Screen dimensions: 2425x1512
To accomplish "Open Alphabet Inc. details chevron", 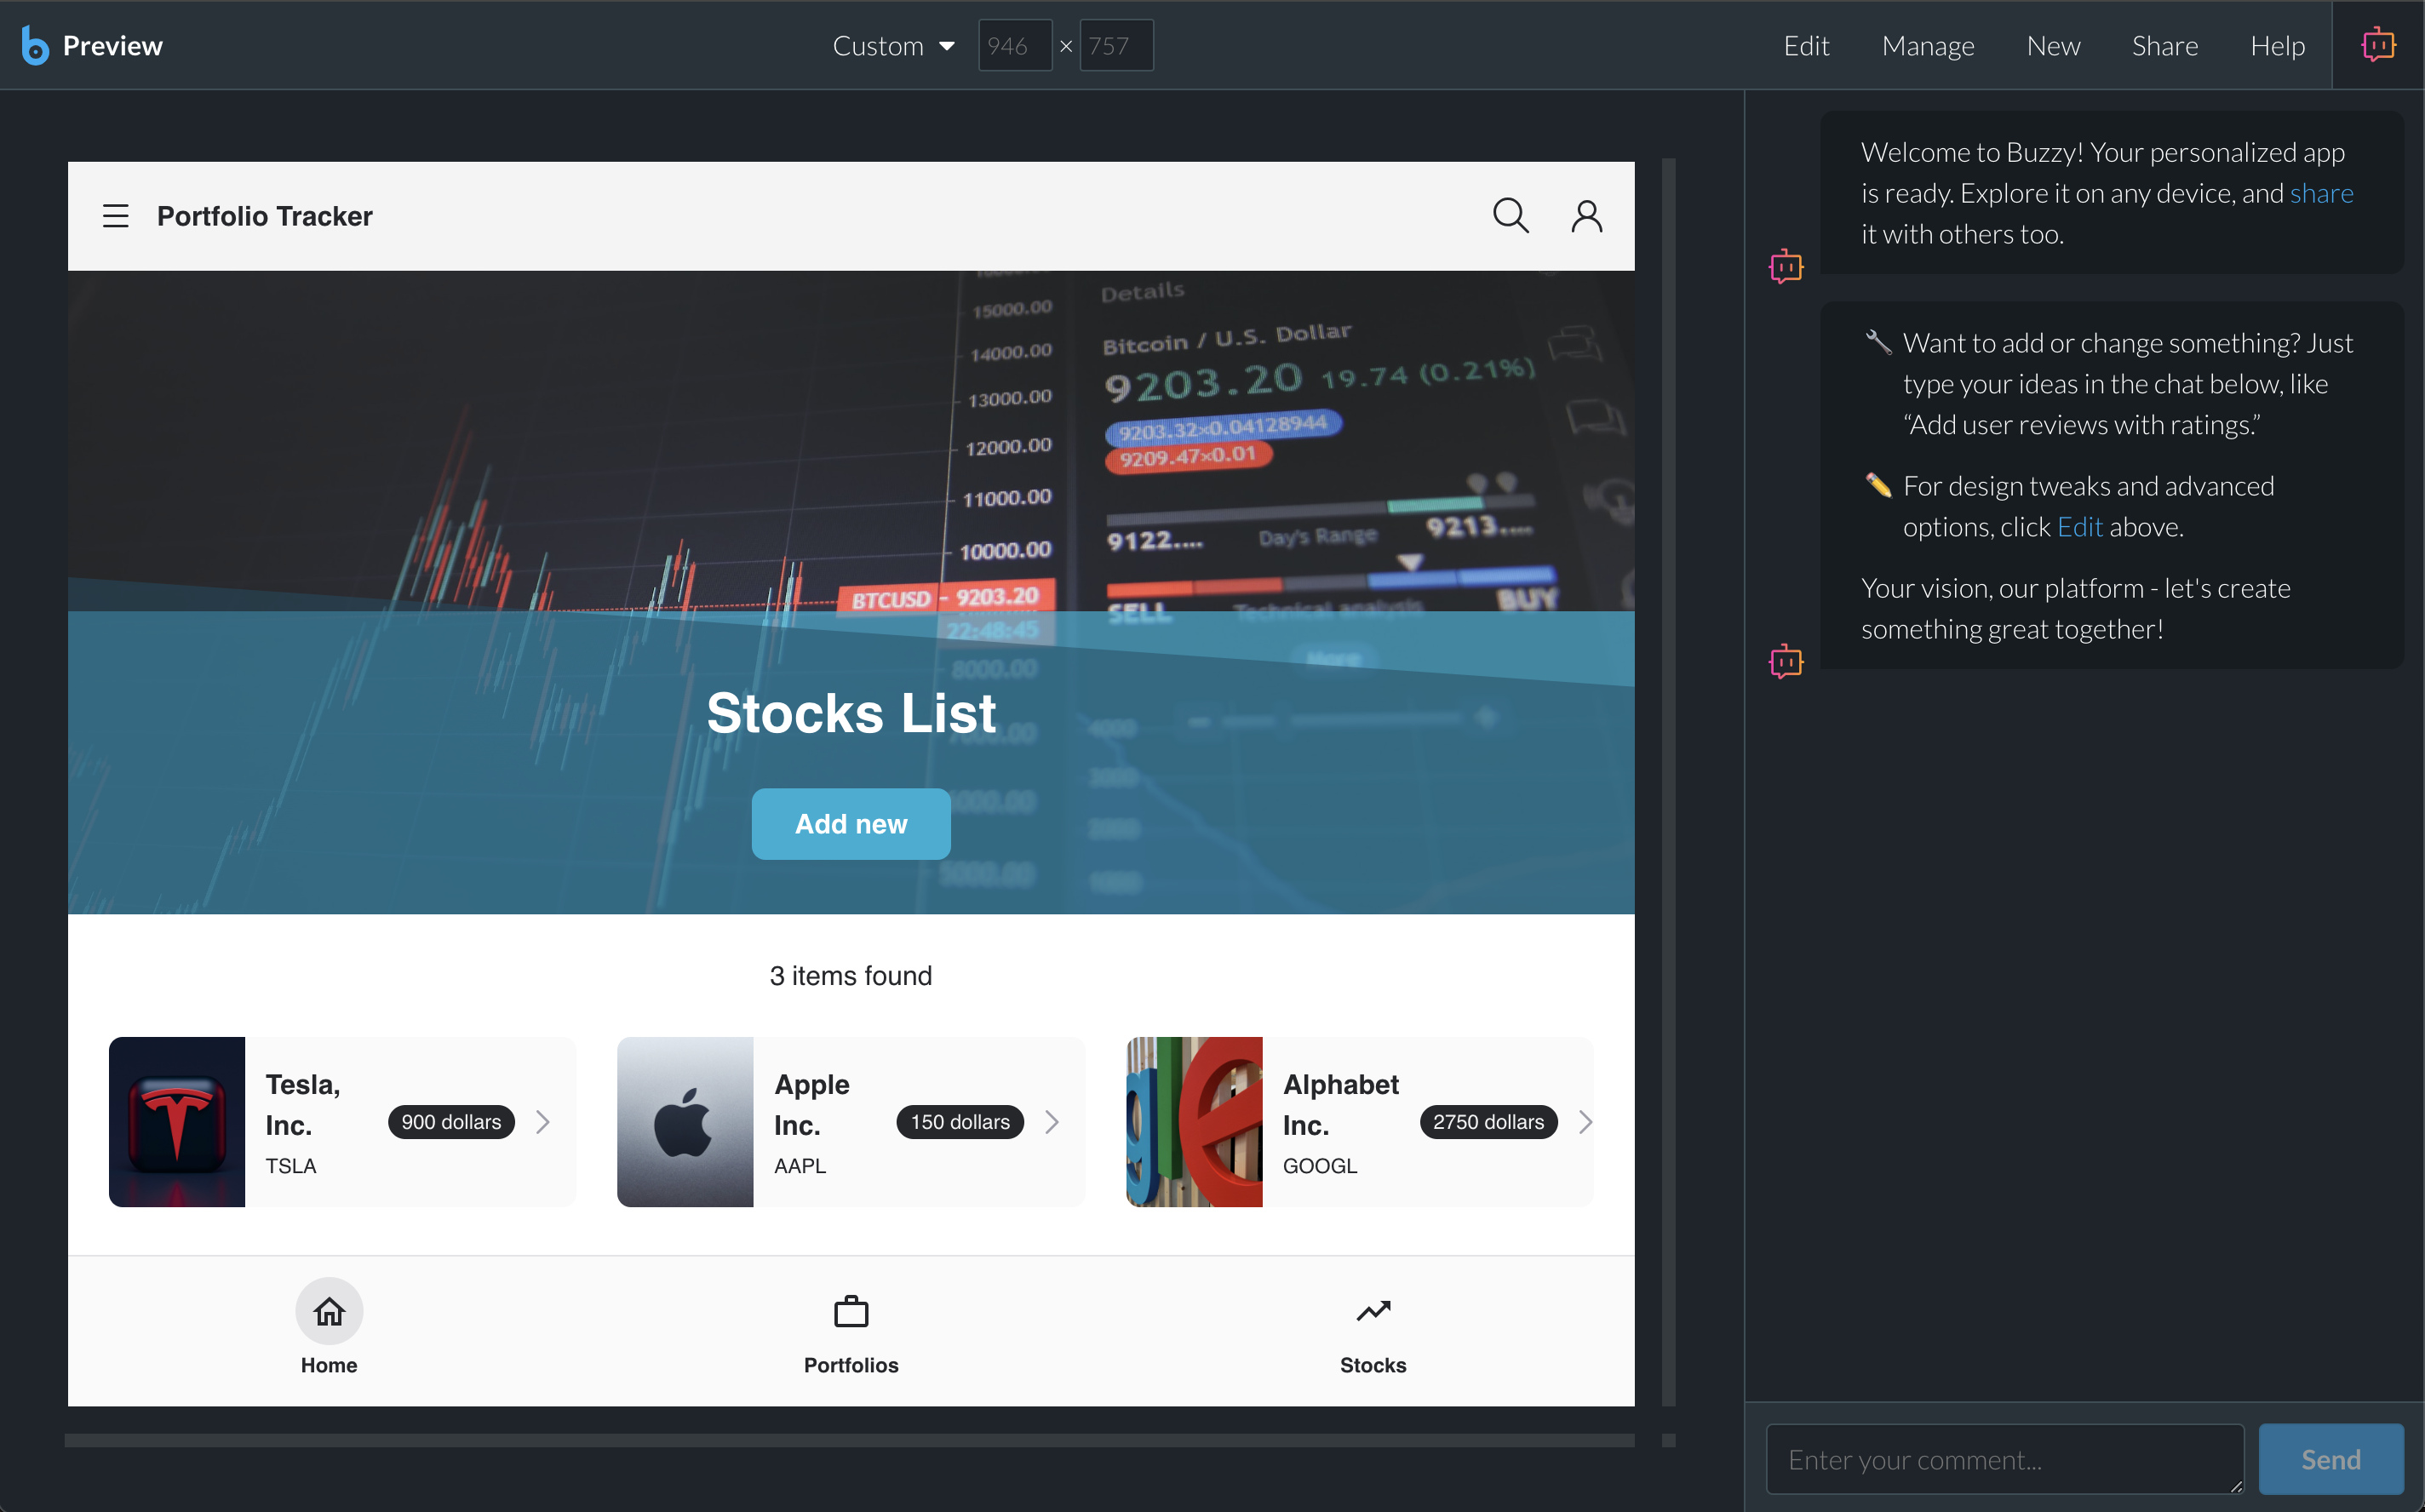I will pyautogui.click(x=1585, y=1122).
